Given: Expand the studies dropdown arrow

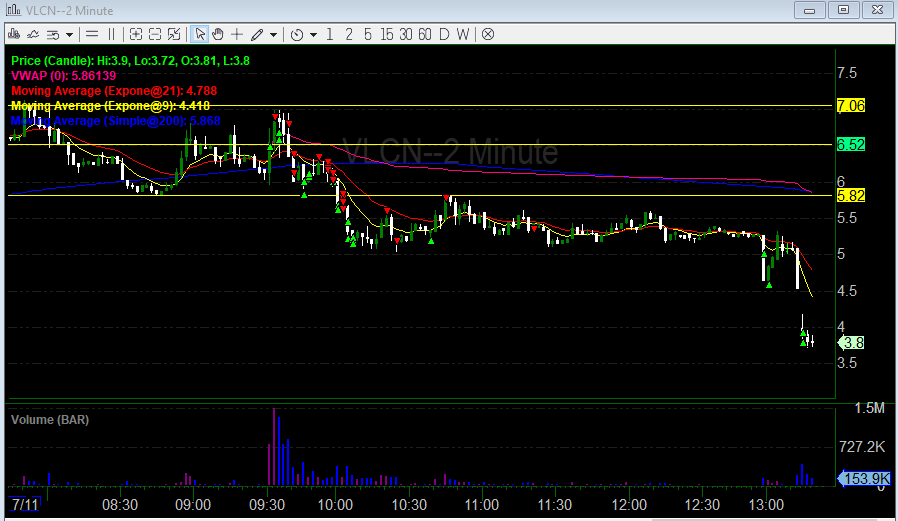Looking at the screenshot, I should point(69,35).
